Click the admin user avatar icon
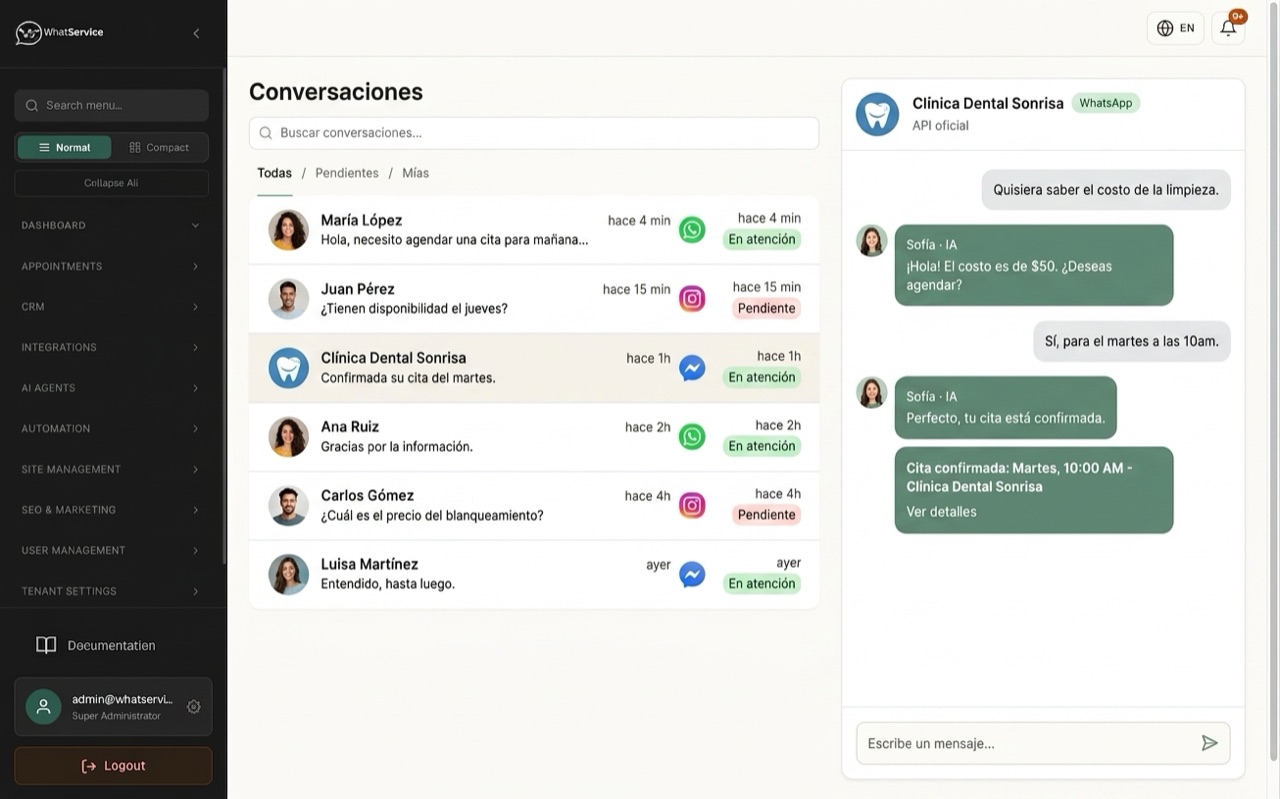 pos(44,707)
